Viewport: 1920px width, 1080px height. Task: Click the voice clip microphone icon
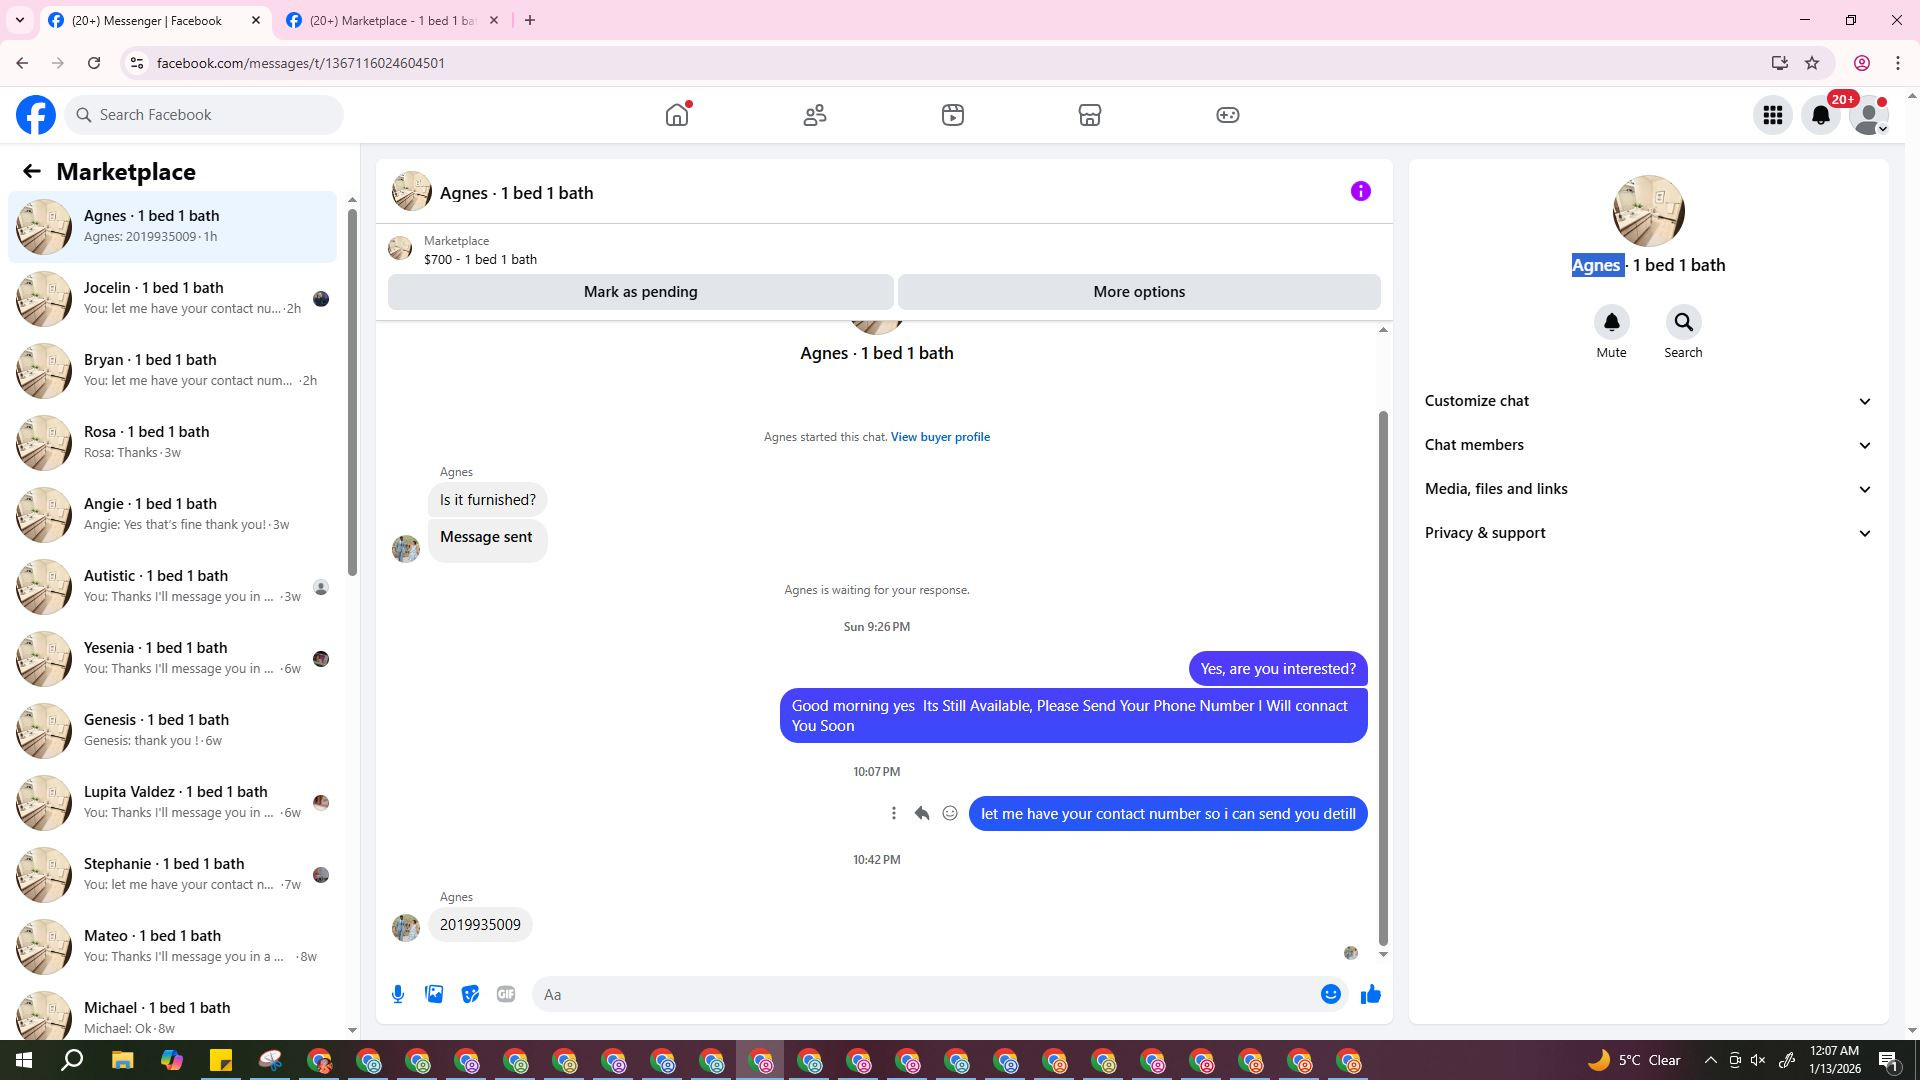point(398,994)
